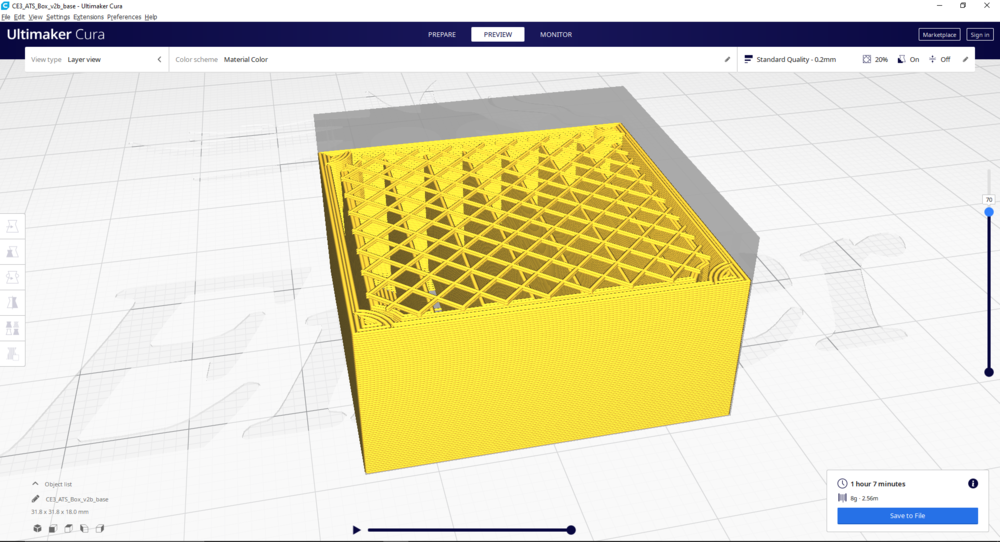Switch to the PREVIEW stage
1000x542 pixels.
[x=497, y=34]
